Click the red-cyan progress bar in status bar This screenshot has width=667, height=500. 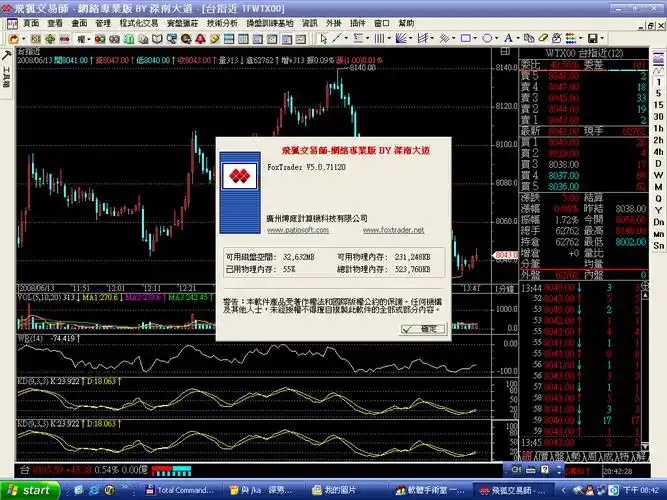tap(171, 471)
